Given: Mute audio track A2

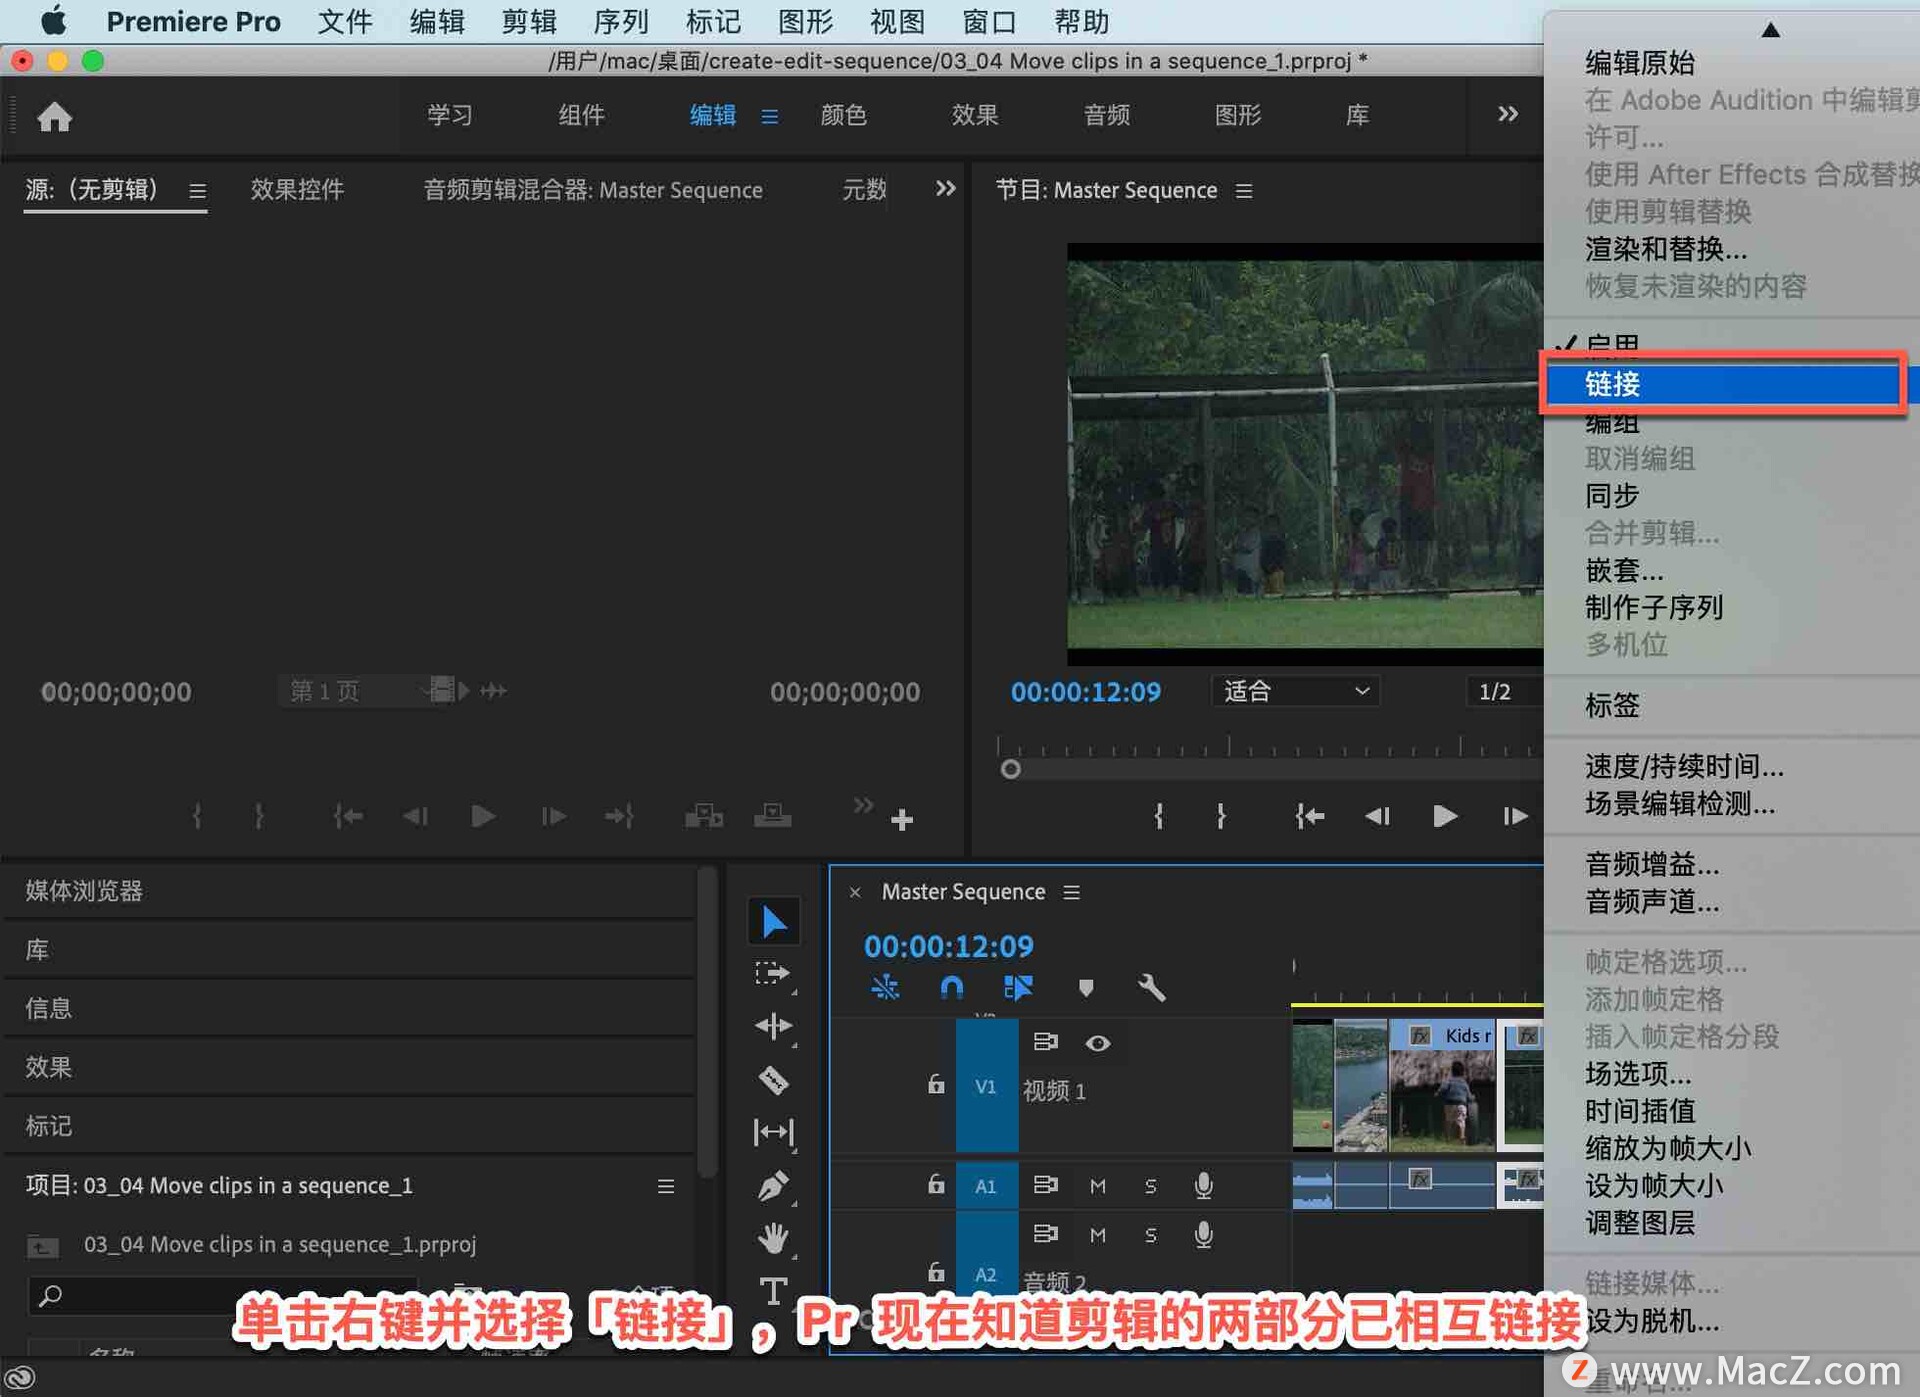Looking at the screenshot, I should click(1098, 1235).
